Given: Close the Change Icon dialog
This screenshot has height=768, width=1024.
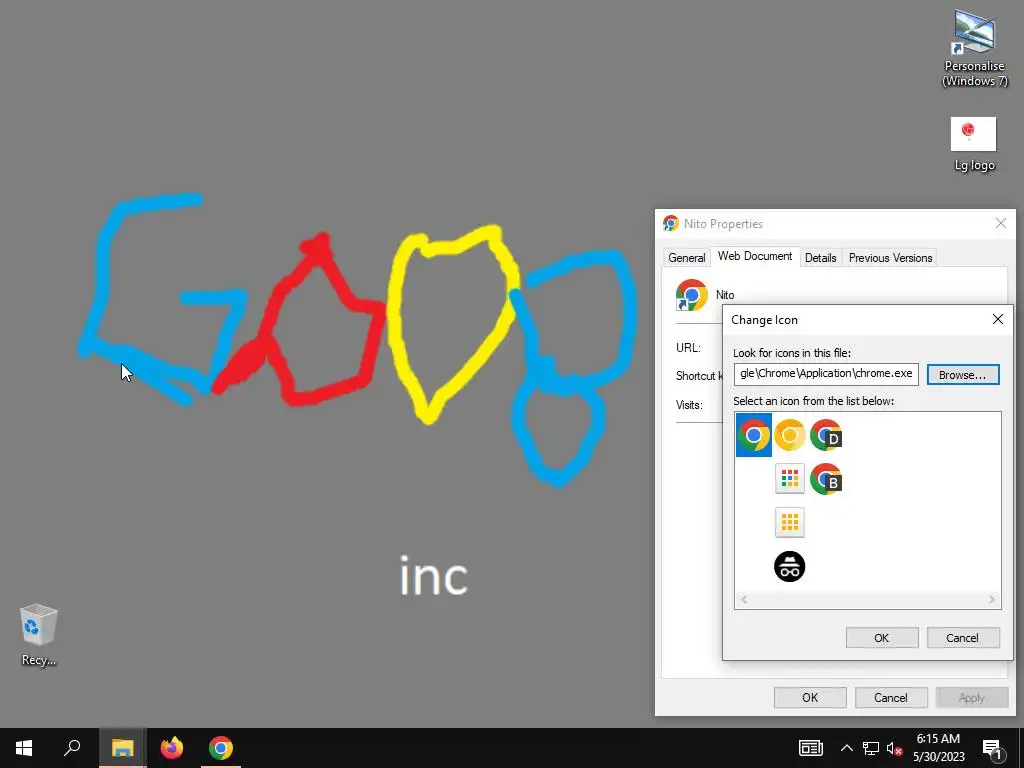Looking at the screenshot, I should (998, 319).
